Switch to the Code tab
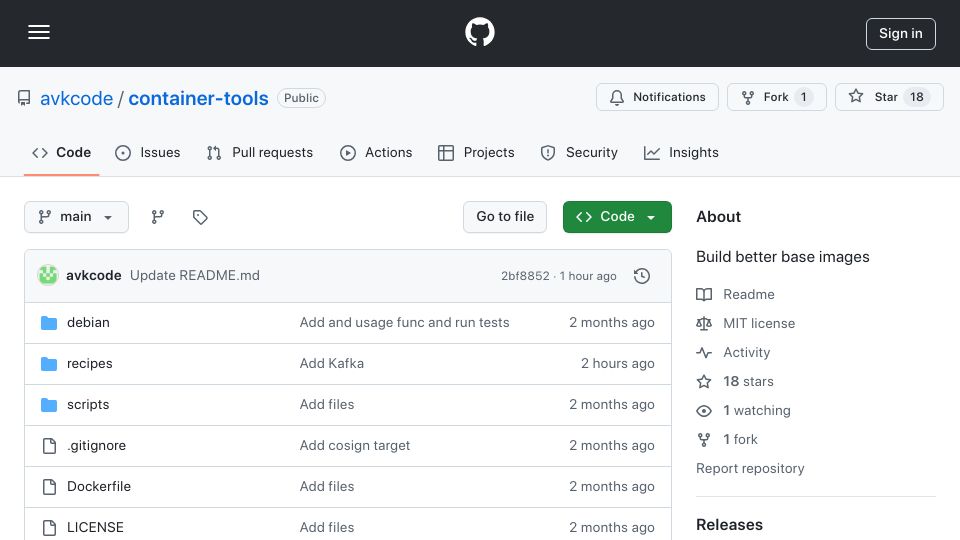 point(61,152)
